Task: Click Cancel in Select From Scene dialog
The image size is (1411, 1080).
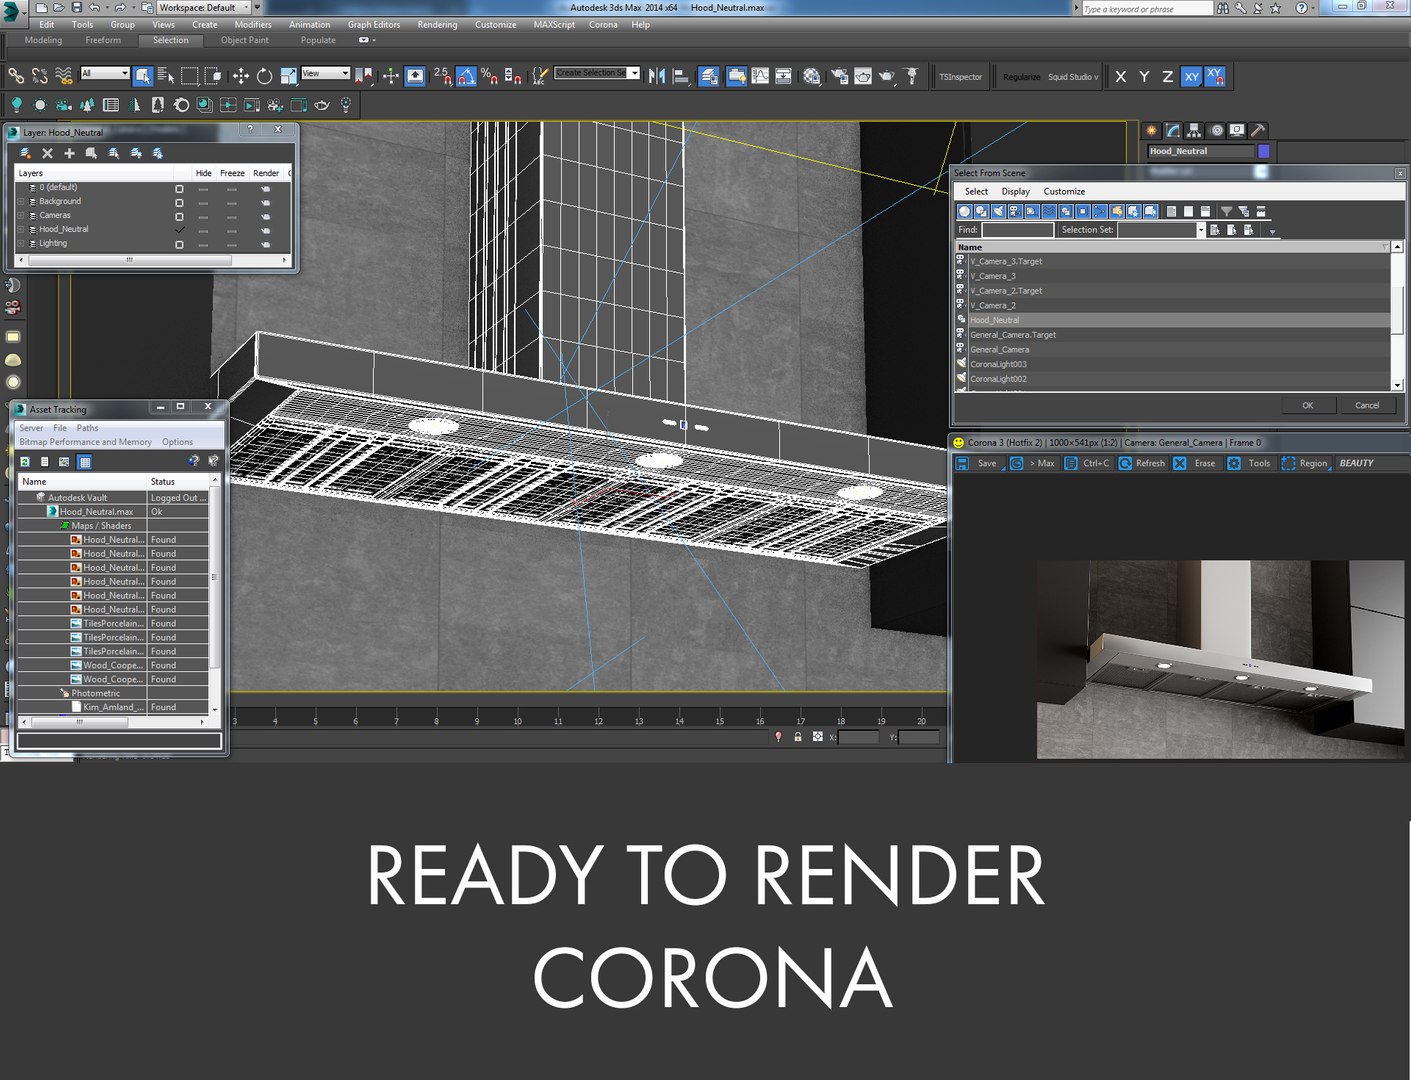Action: coord(1367,405)
